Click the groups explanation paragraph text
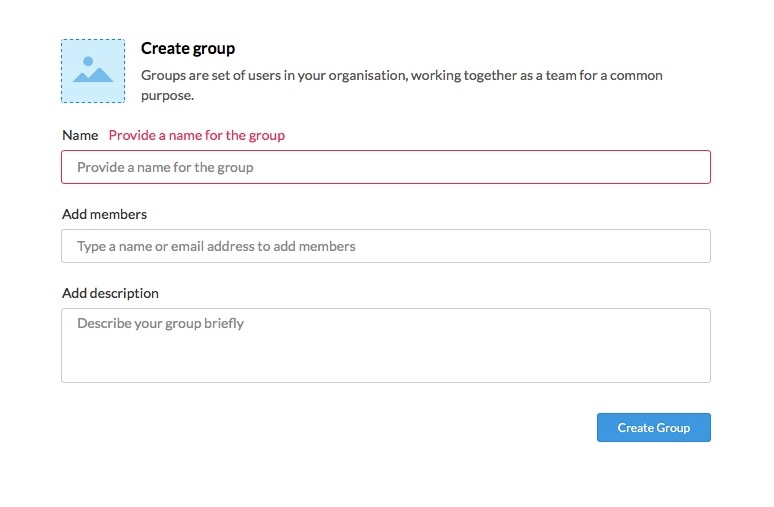This screenshot has width=774, height=507. [402, 85]
